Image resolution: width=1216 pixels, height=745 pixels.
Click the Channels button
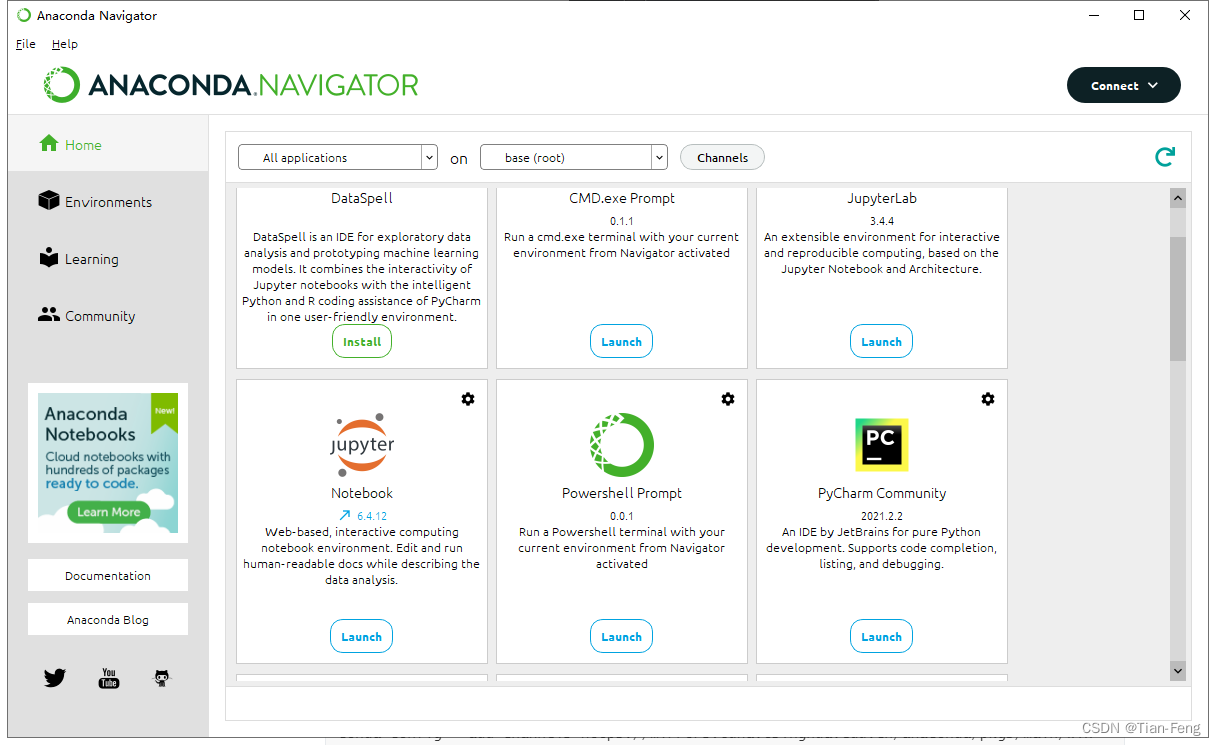pyautogui.click(x=722, y=157)
